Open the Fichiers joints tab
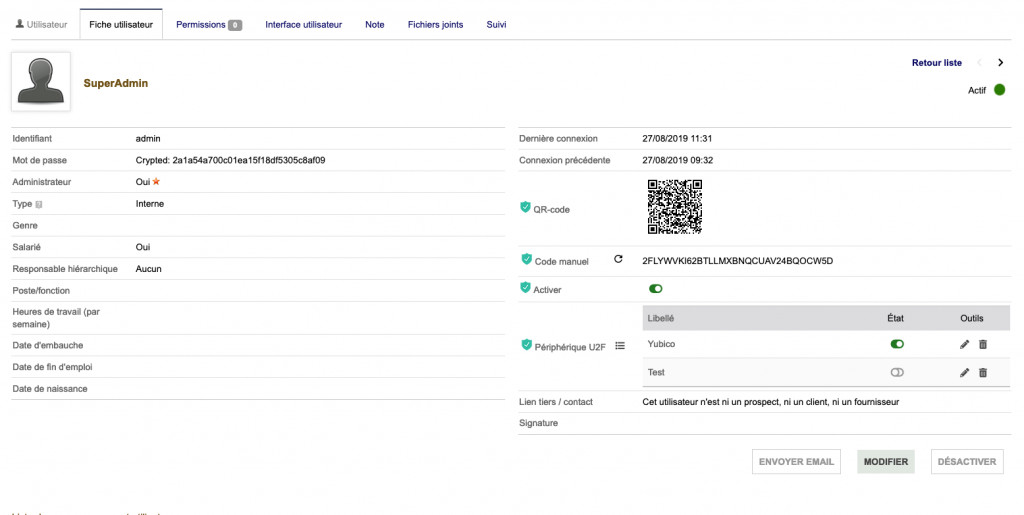Screen dimensions: 1024x515 (x=435, y=25)
